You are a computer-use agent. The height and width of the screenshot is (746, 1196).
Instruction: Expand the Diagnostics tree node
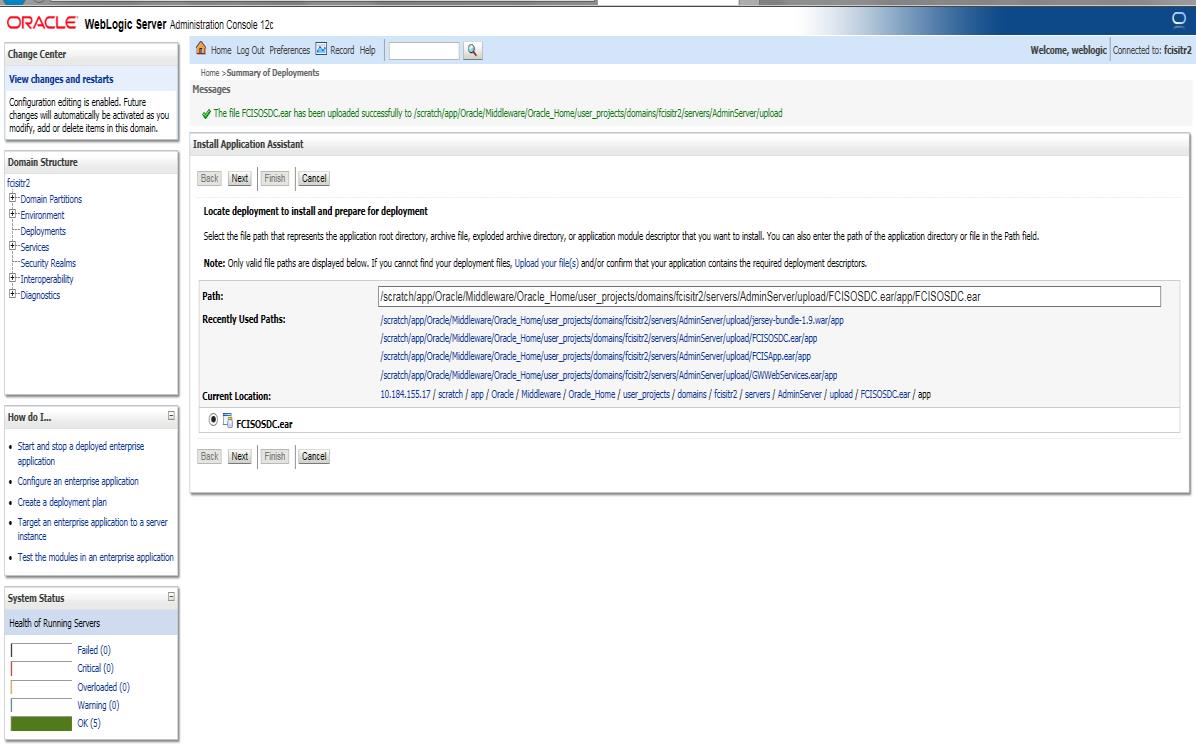pos(12,294)
